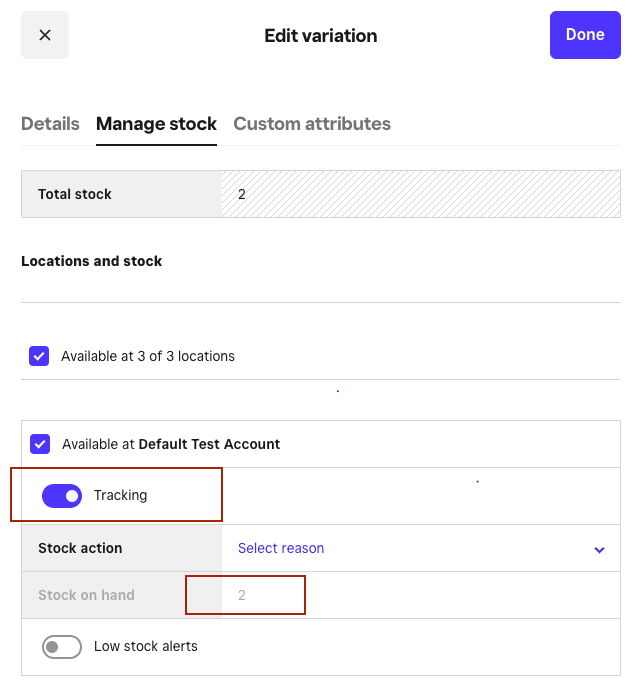
Task: Open the Custom attributes tab
Action: click(312, 124)
